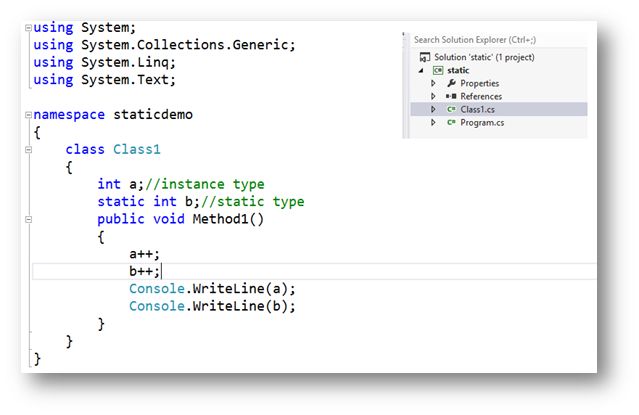This screenshot has width=639, height=415.
Task: Click the C# file icon for Program.cs
Action: [451, 122]
